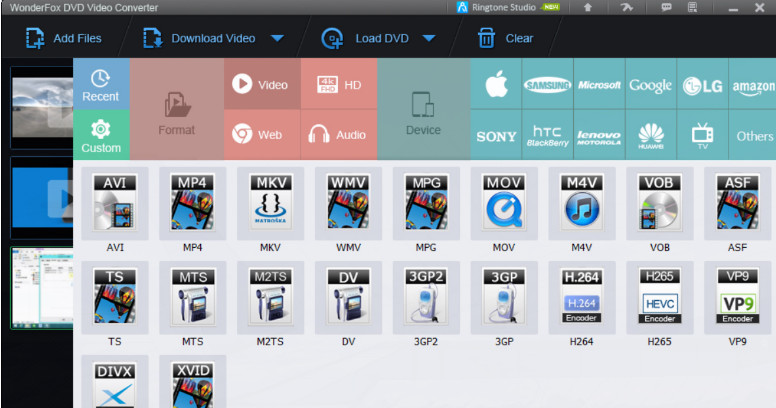Select WMV as output format

point(348,203)
